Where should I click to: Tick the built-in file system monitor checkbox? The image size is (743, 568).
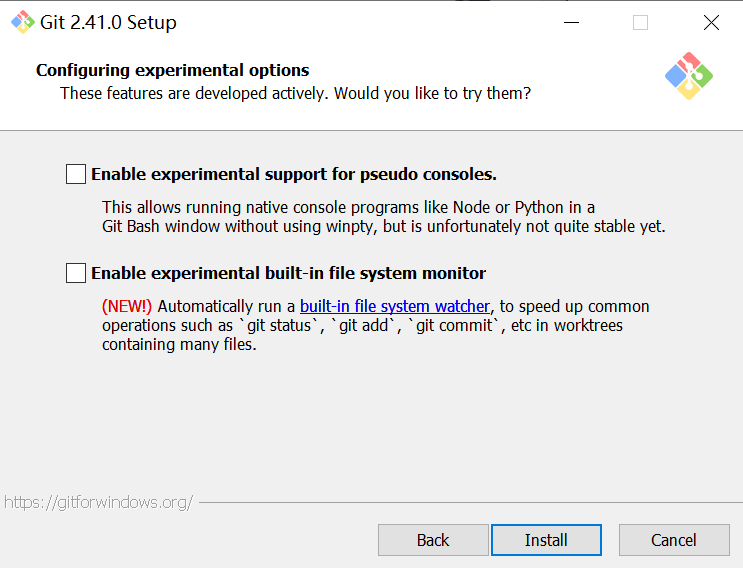[x=76, y=273]
